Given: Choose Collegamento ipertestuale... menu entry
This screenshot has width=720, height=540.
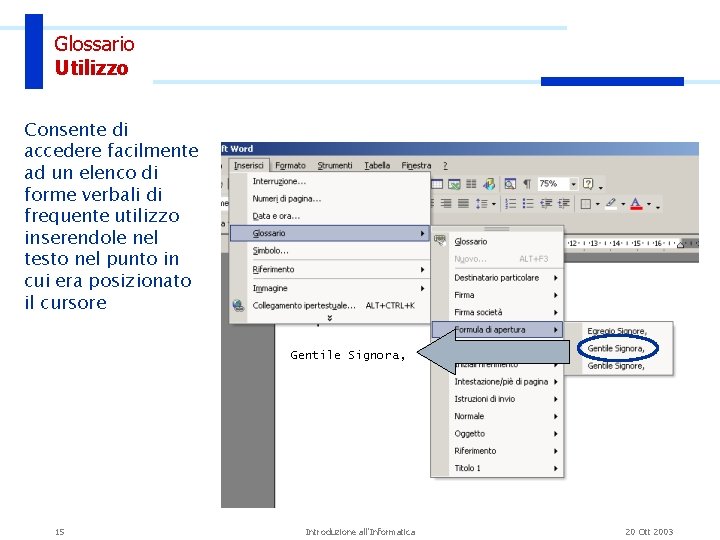Looking at the screenshot, I should click(330, 305).
